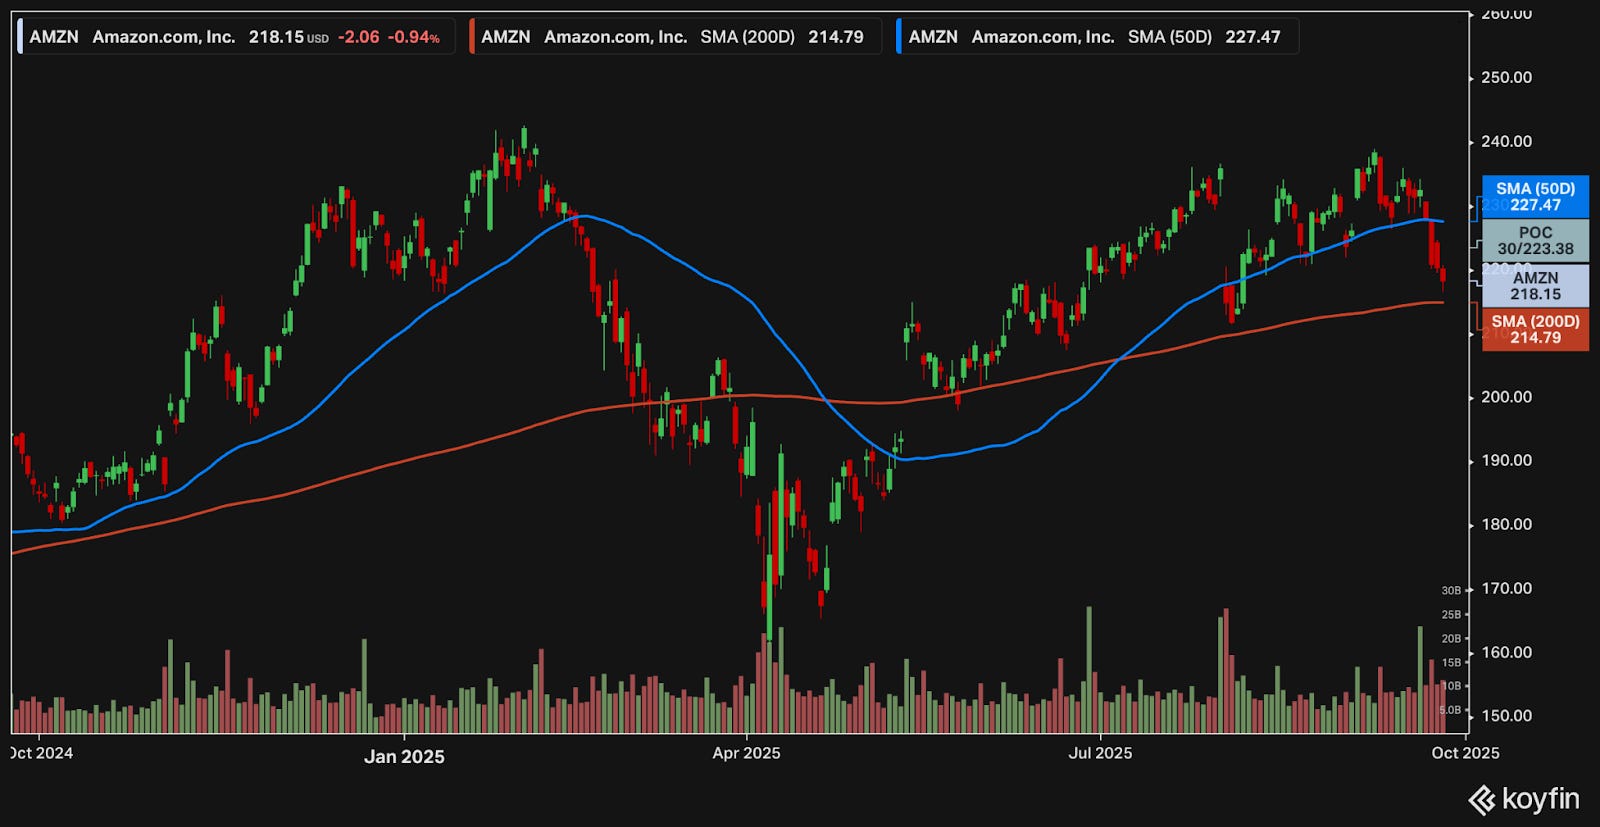This screenshot has height=827, width=1600.
Task: Click the Jul 2025 date axis label
Action: point(1100,753)
